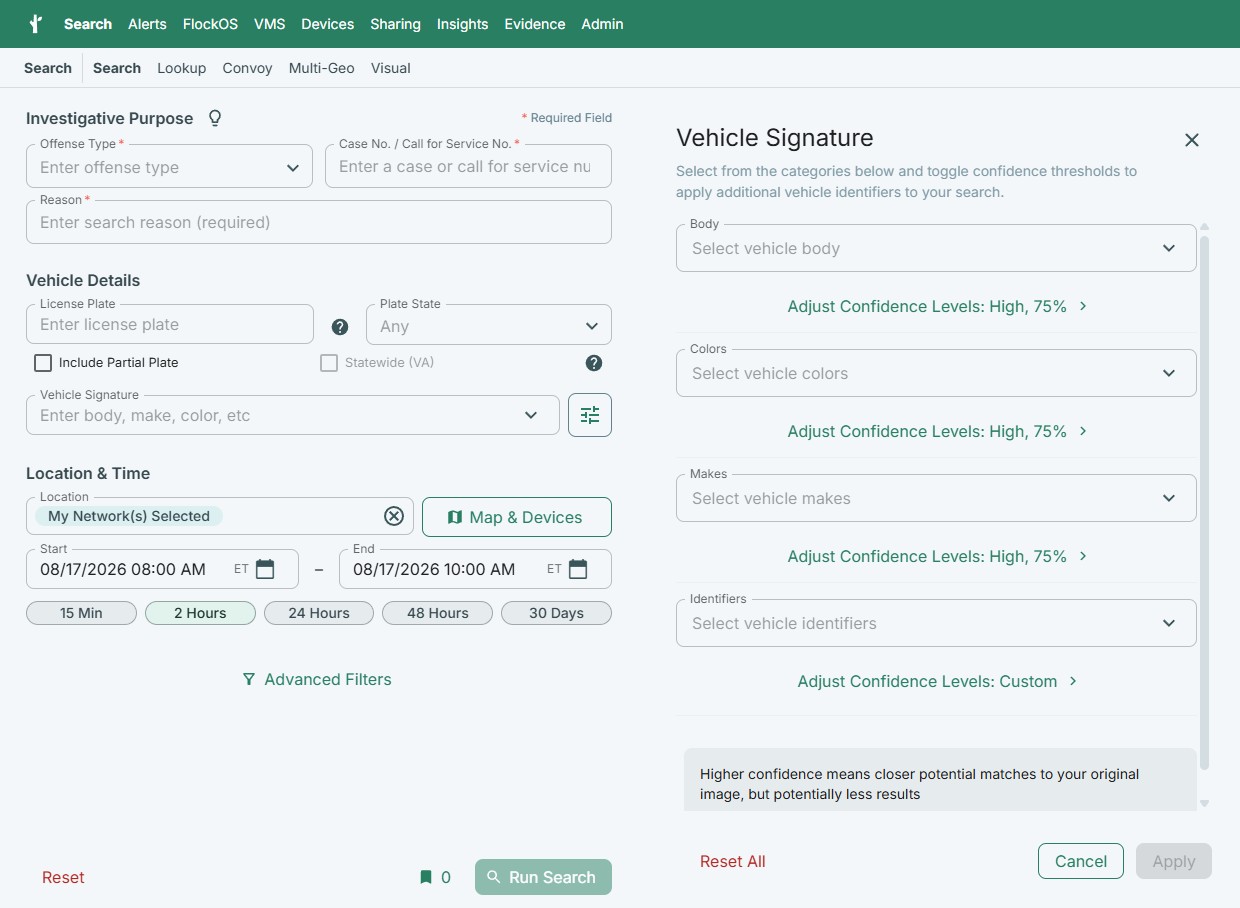Select the 2 Hours time range
Viewport: 1240px width, 908px height.
coord(200,613)
